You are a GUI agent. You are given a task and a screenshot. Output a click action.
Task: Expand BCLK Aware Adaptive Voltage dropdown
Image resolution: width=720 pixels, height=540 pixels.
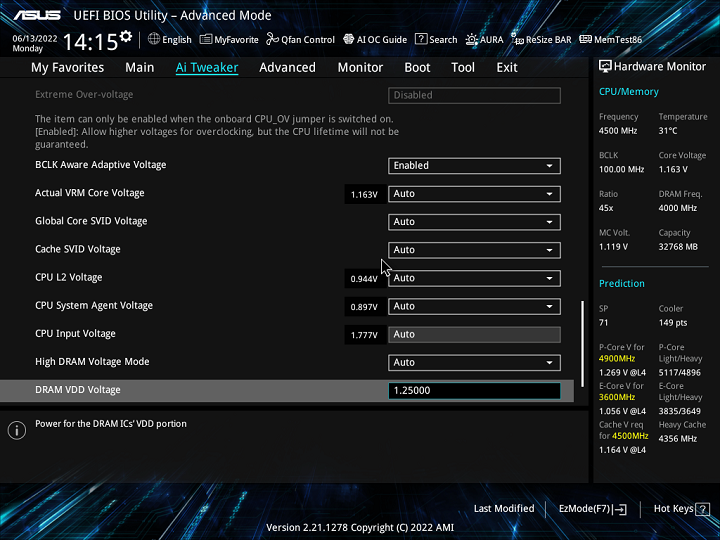click(473, 166)
